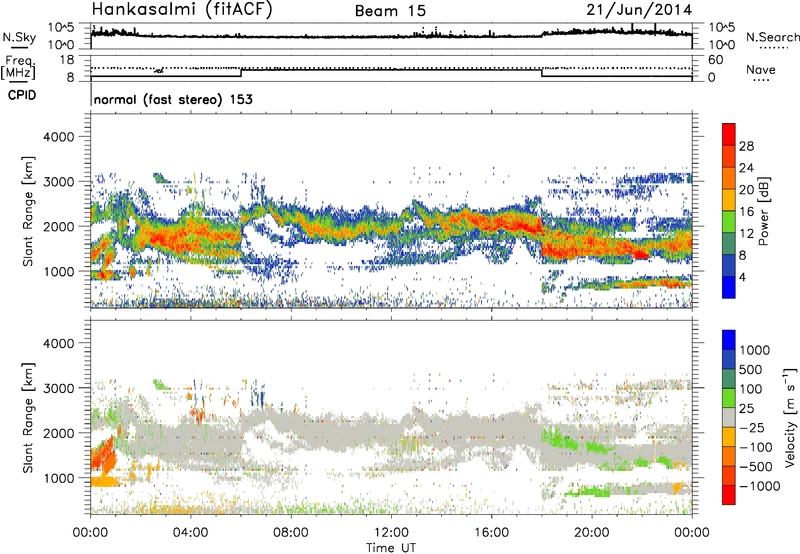Select the "Beam 15" header label
The image size is (800, 554).
(390, 11)
